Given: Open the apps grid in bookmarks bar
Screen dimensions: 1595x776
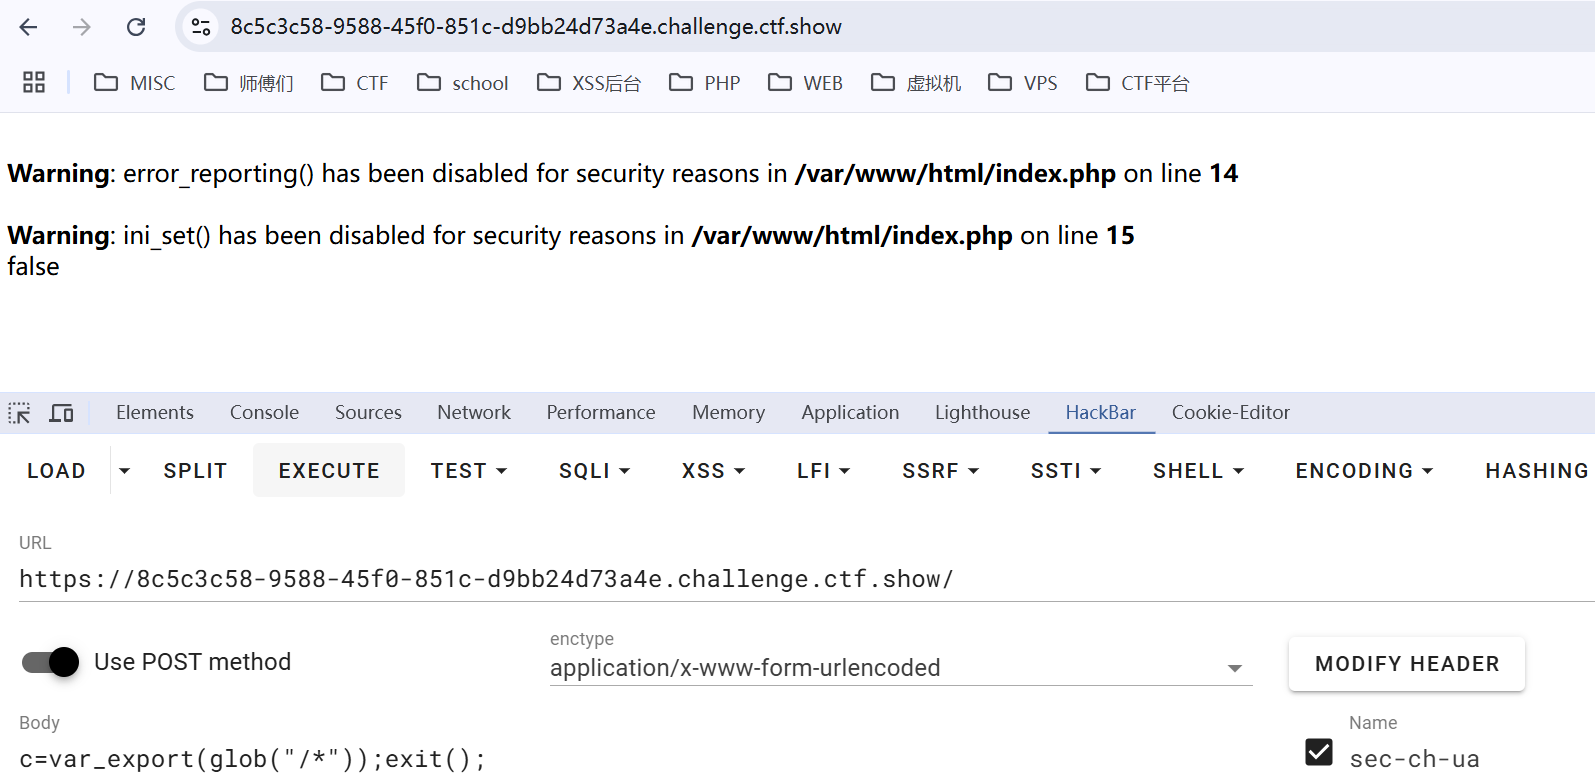Looking at the screenshot, I should (34, 83).
